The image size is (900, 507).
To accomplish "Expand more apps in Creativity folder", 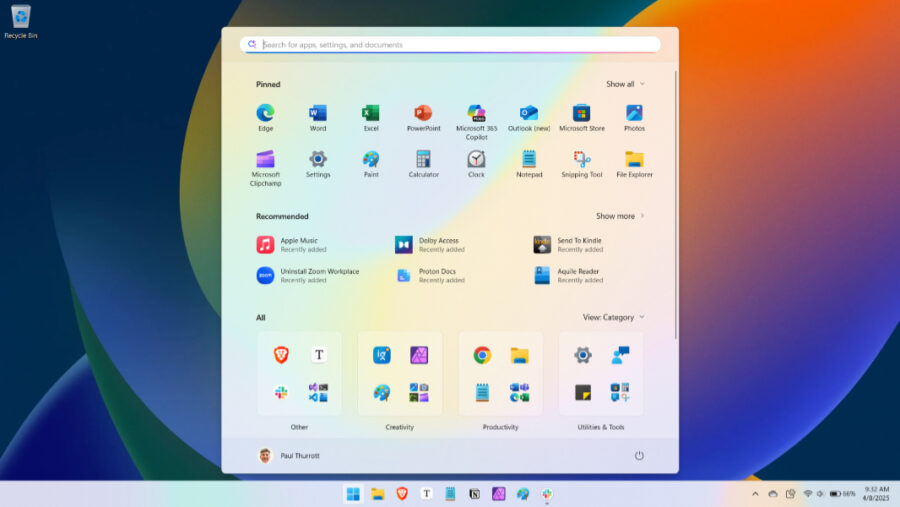I will [419, 393].
